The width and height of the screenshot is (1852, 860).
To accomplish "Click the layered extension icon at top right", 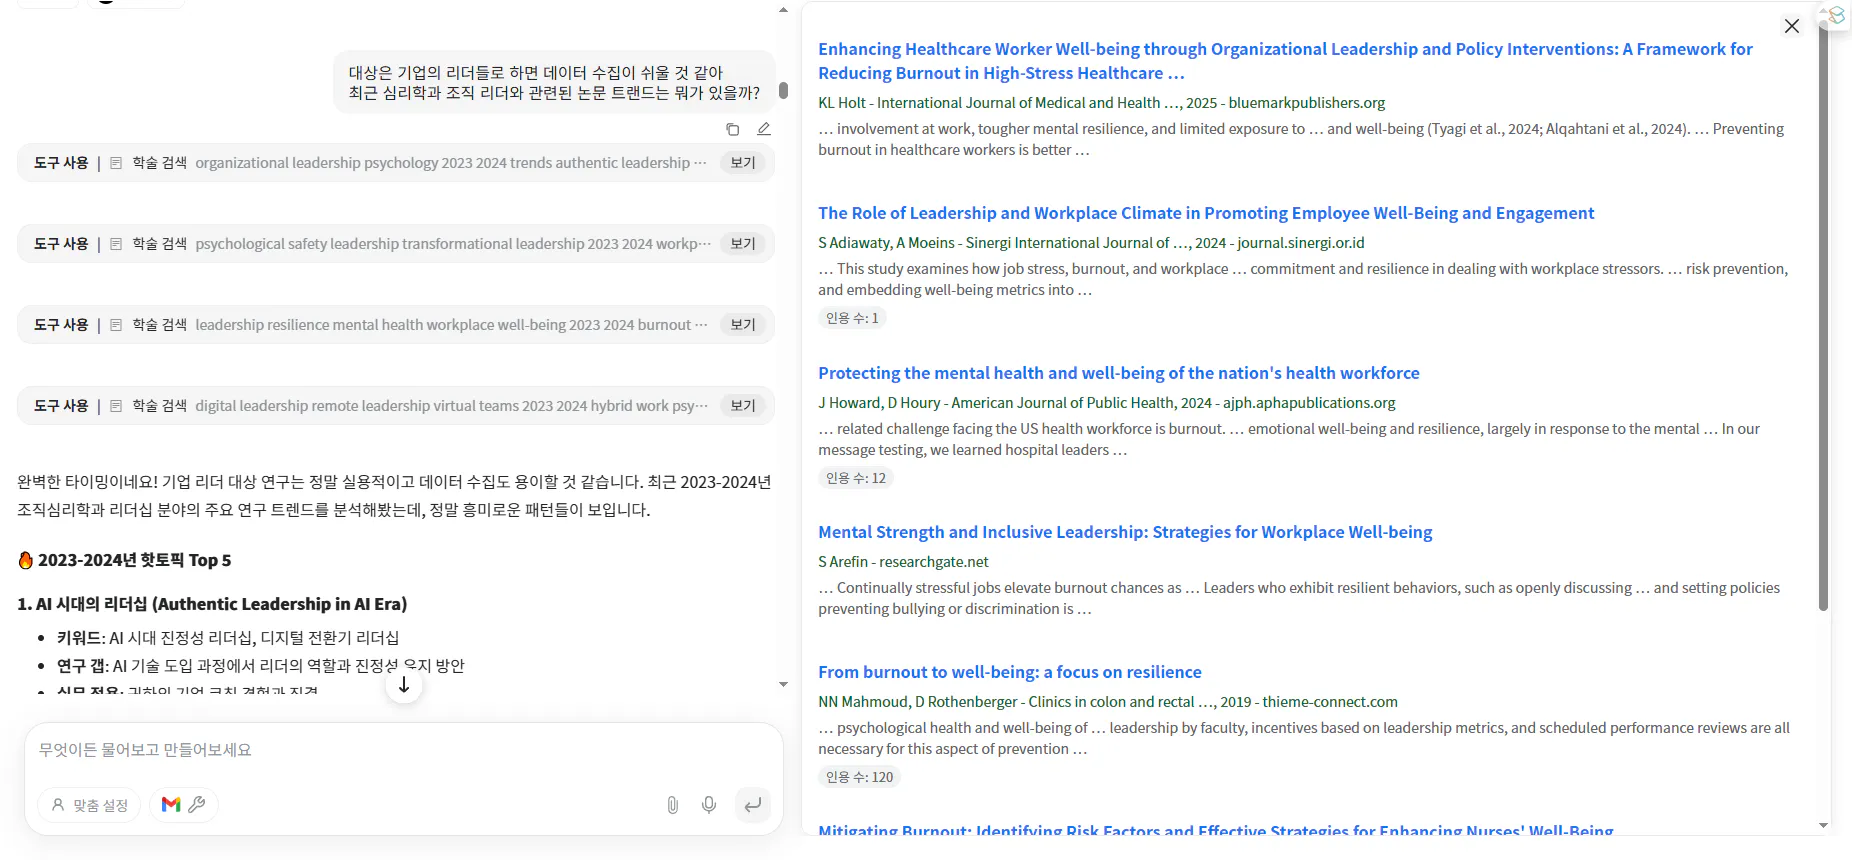I will [x=1836, y=16].
